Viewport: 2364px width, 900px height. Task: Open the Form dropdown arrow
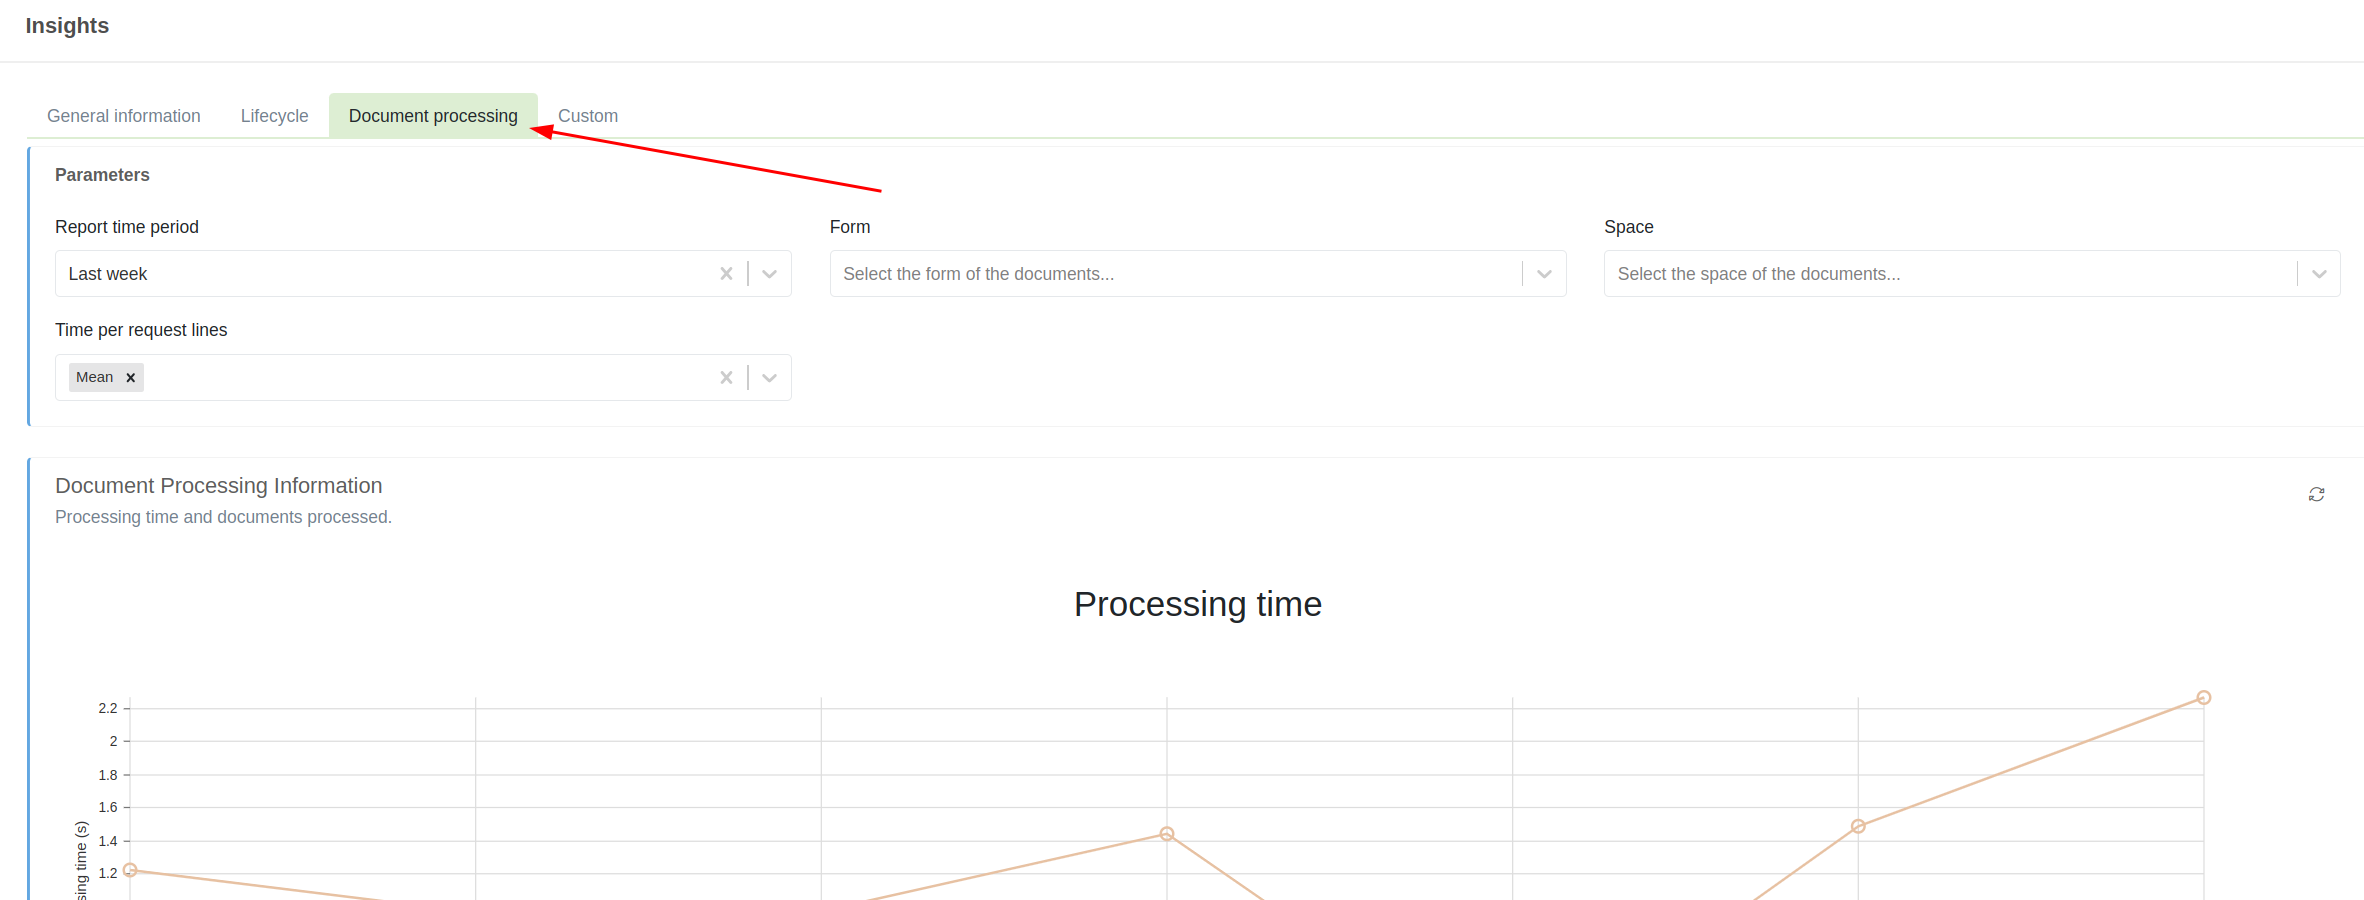tap(1544, 274)
